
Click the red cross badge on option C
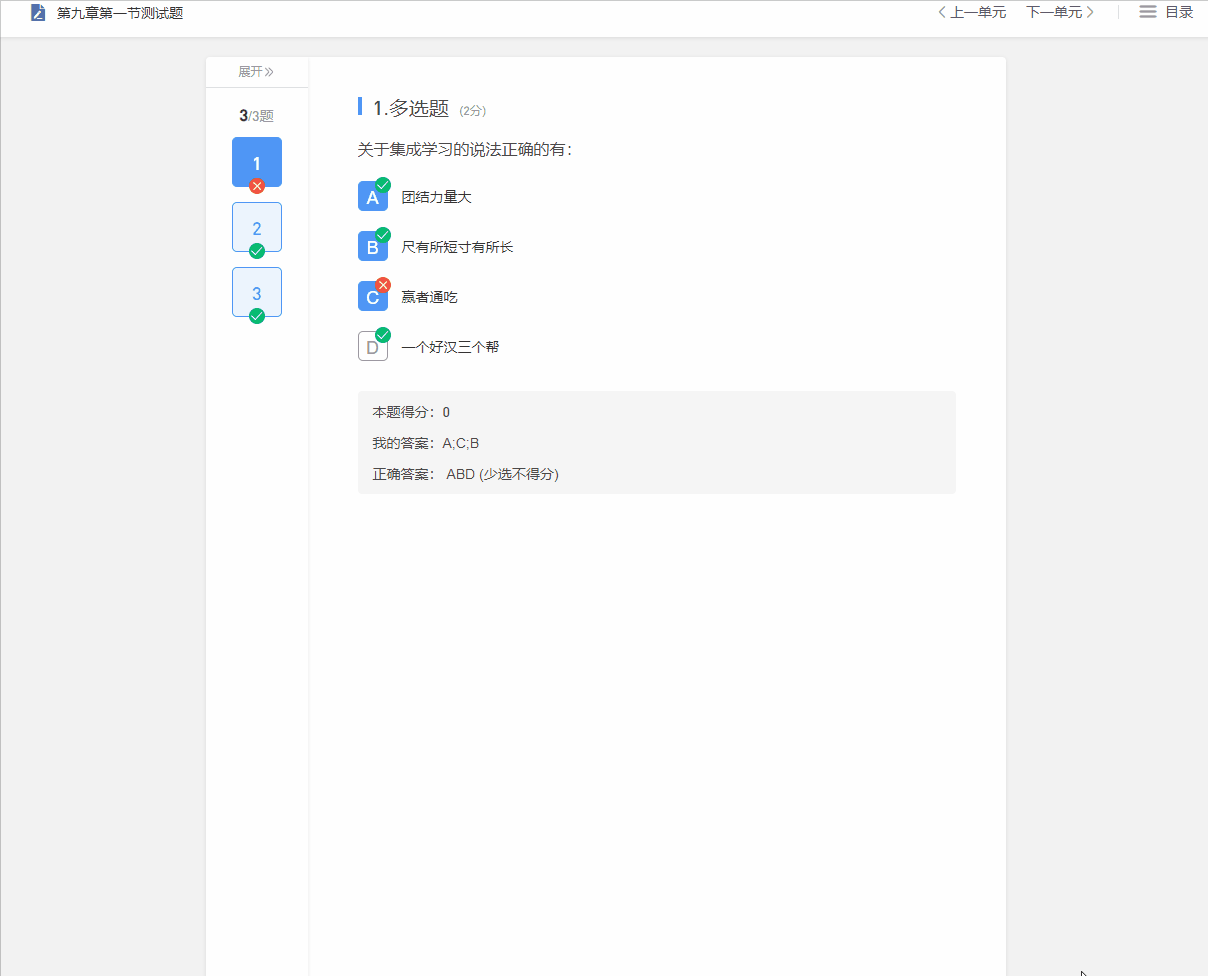[383, 285]
